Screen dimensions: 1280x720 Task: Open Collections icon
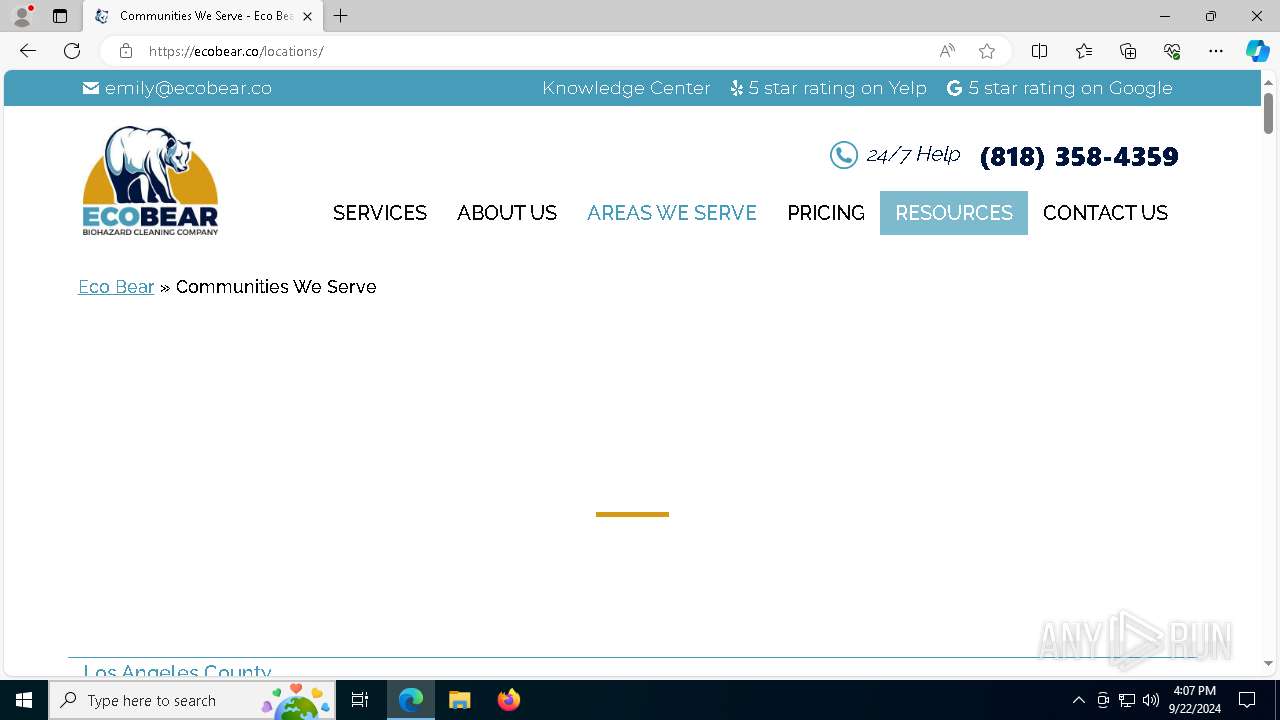[x=1128, y=51]
